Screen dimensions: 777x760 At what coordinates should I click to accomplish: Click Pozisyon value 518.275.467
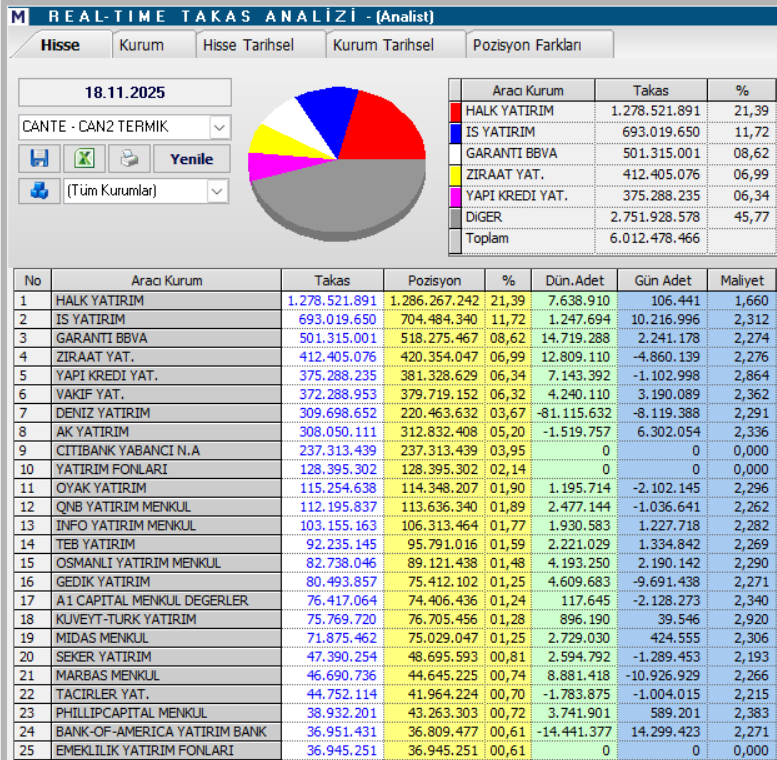[439, 338]
